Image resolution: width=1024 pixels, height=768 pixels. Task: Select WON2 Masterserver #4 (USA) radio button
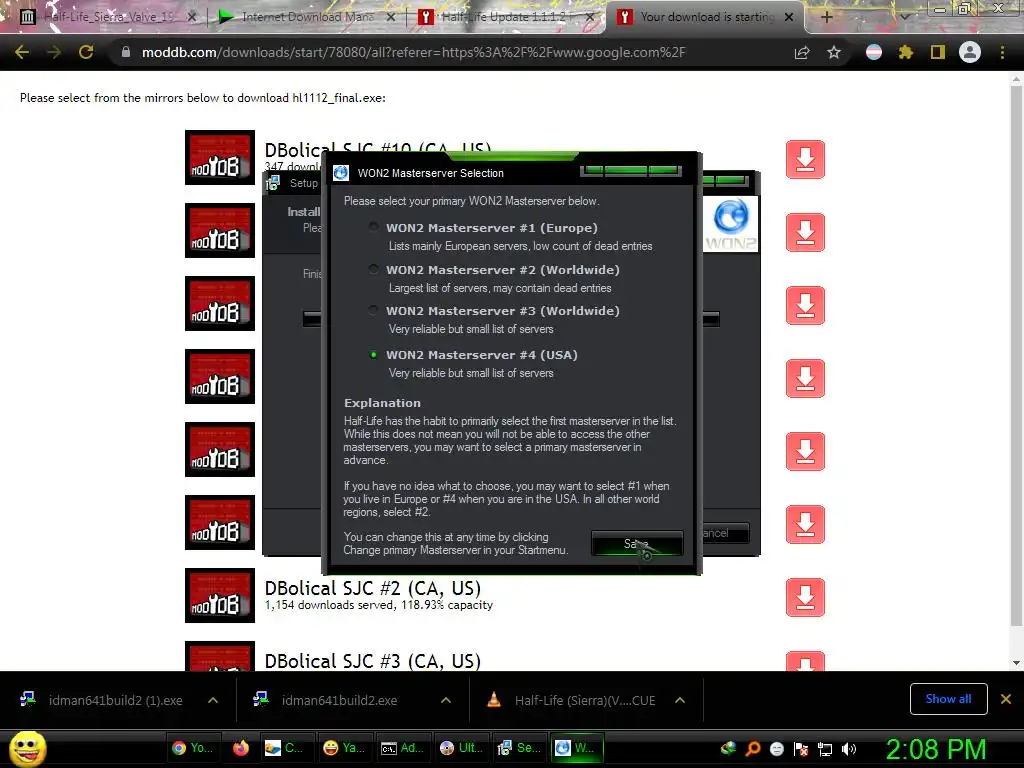tap(373, 355)
